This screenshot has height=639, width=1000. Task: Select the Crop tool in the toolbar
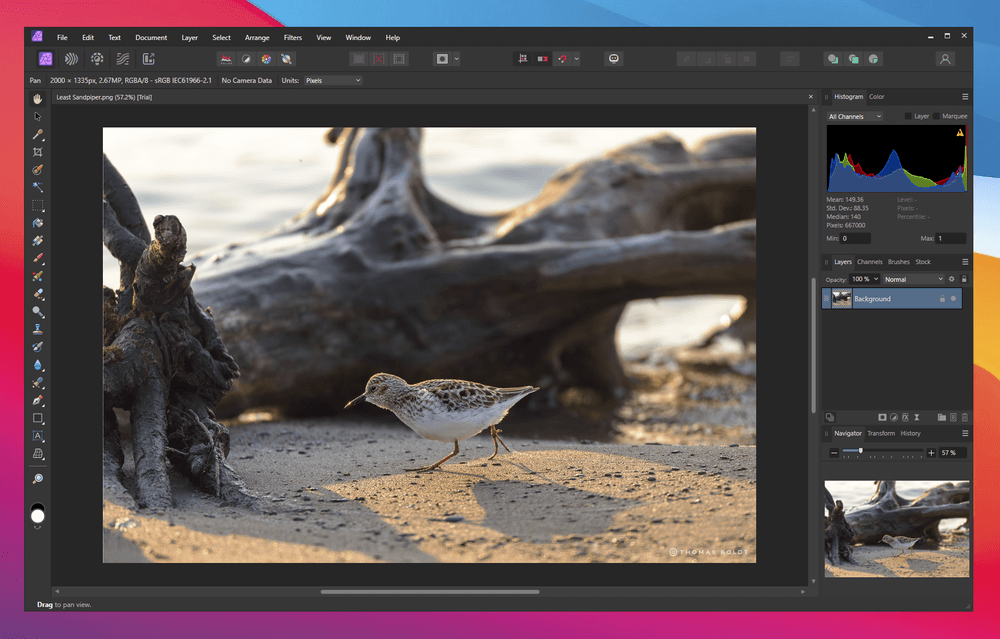(x=38, y=152)
